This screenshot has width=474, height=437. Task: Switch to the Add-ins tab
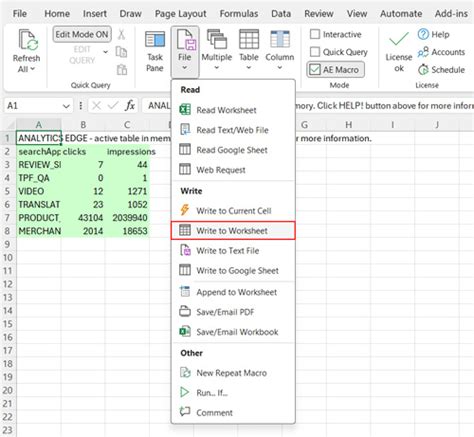click(451, 14)
